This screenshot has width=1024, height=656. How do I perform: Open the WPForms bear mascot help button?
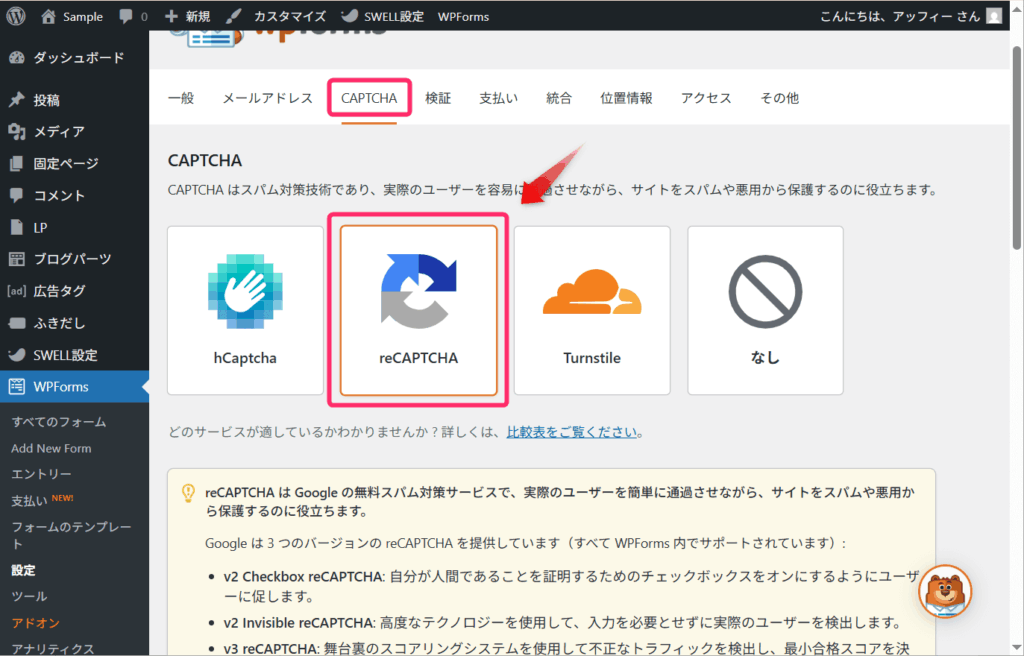(945, 591)
